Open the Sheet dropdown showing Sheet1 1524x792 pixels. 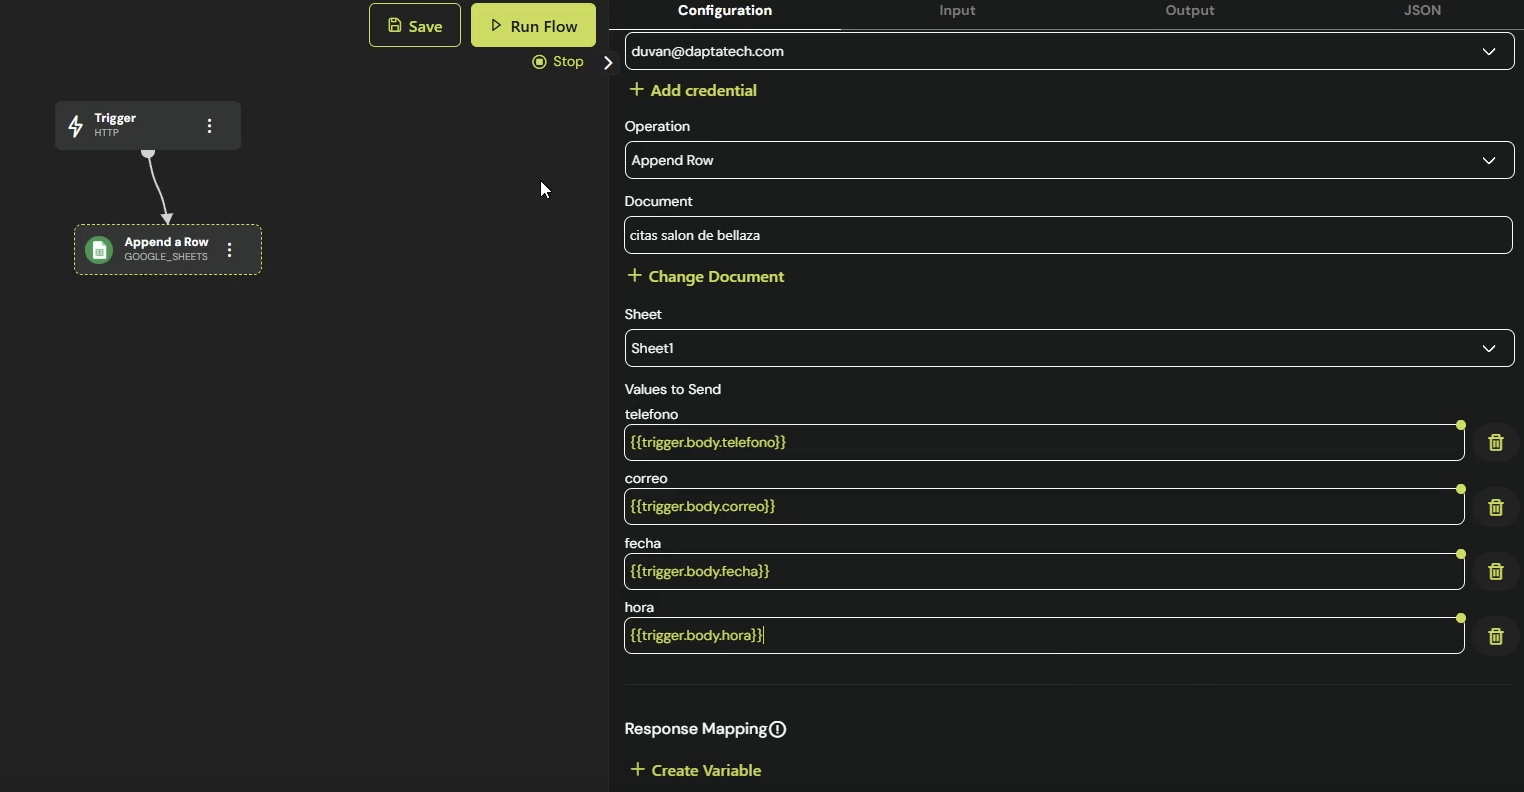[1068, 348]
